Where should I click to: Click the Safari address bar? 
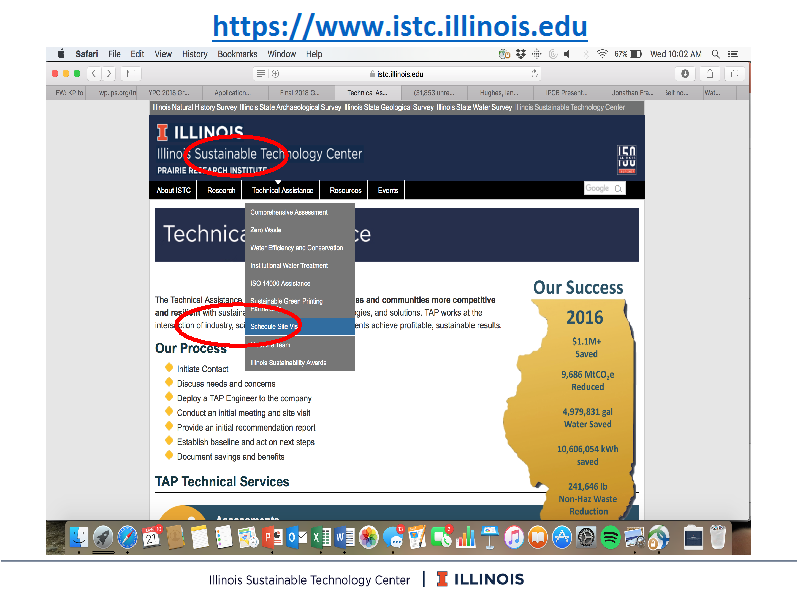pos(400,74)
